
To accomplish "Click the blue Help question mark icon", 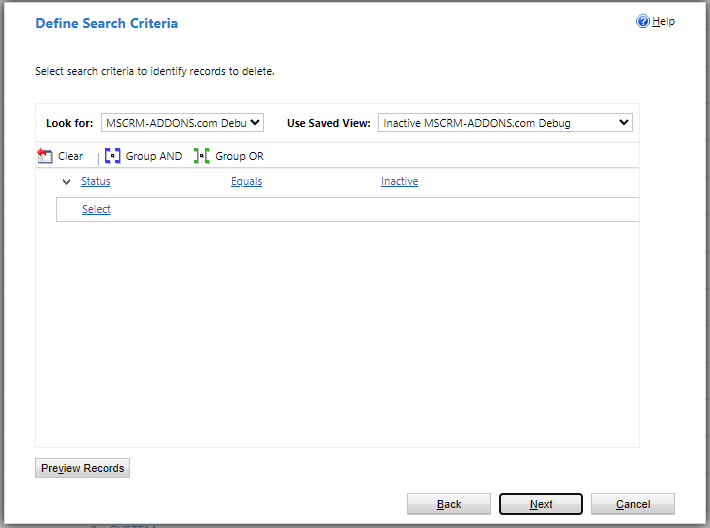I will point(643,21).
